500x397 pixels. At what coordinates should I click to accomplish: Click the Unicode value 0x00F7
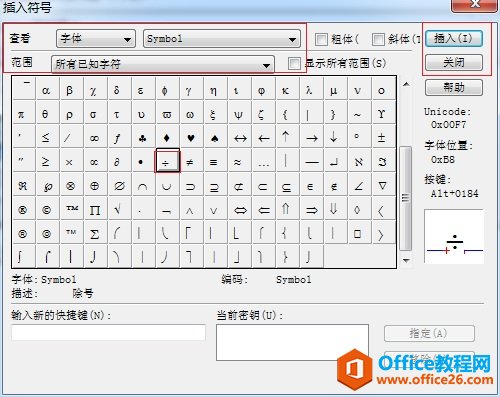click(448, 125)
